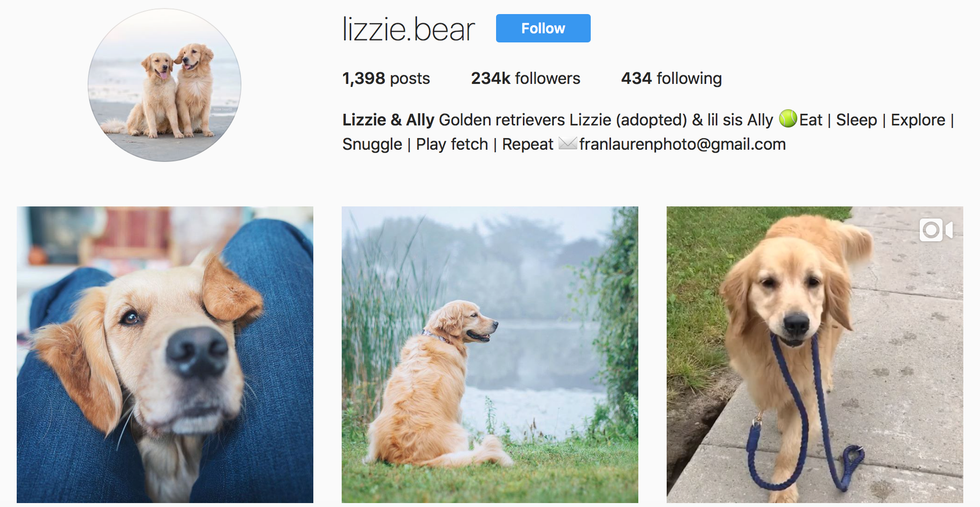Click the tennis ball emoji in bio
The width and height of the screenshot is (980, 507).
[x=788, y=119]
